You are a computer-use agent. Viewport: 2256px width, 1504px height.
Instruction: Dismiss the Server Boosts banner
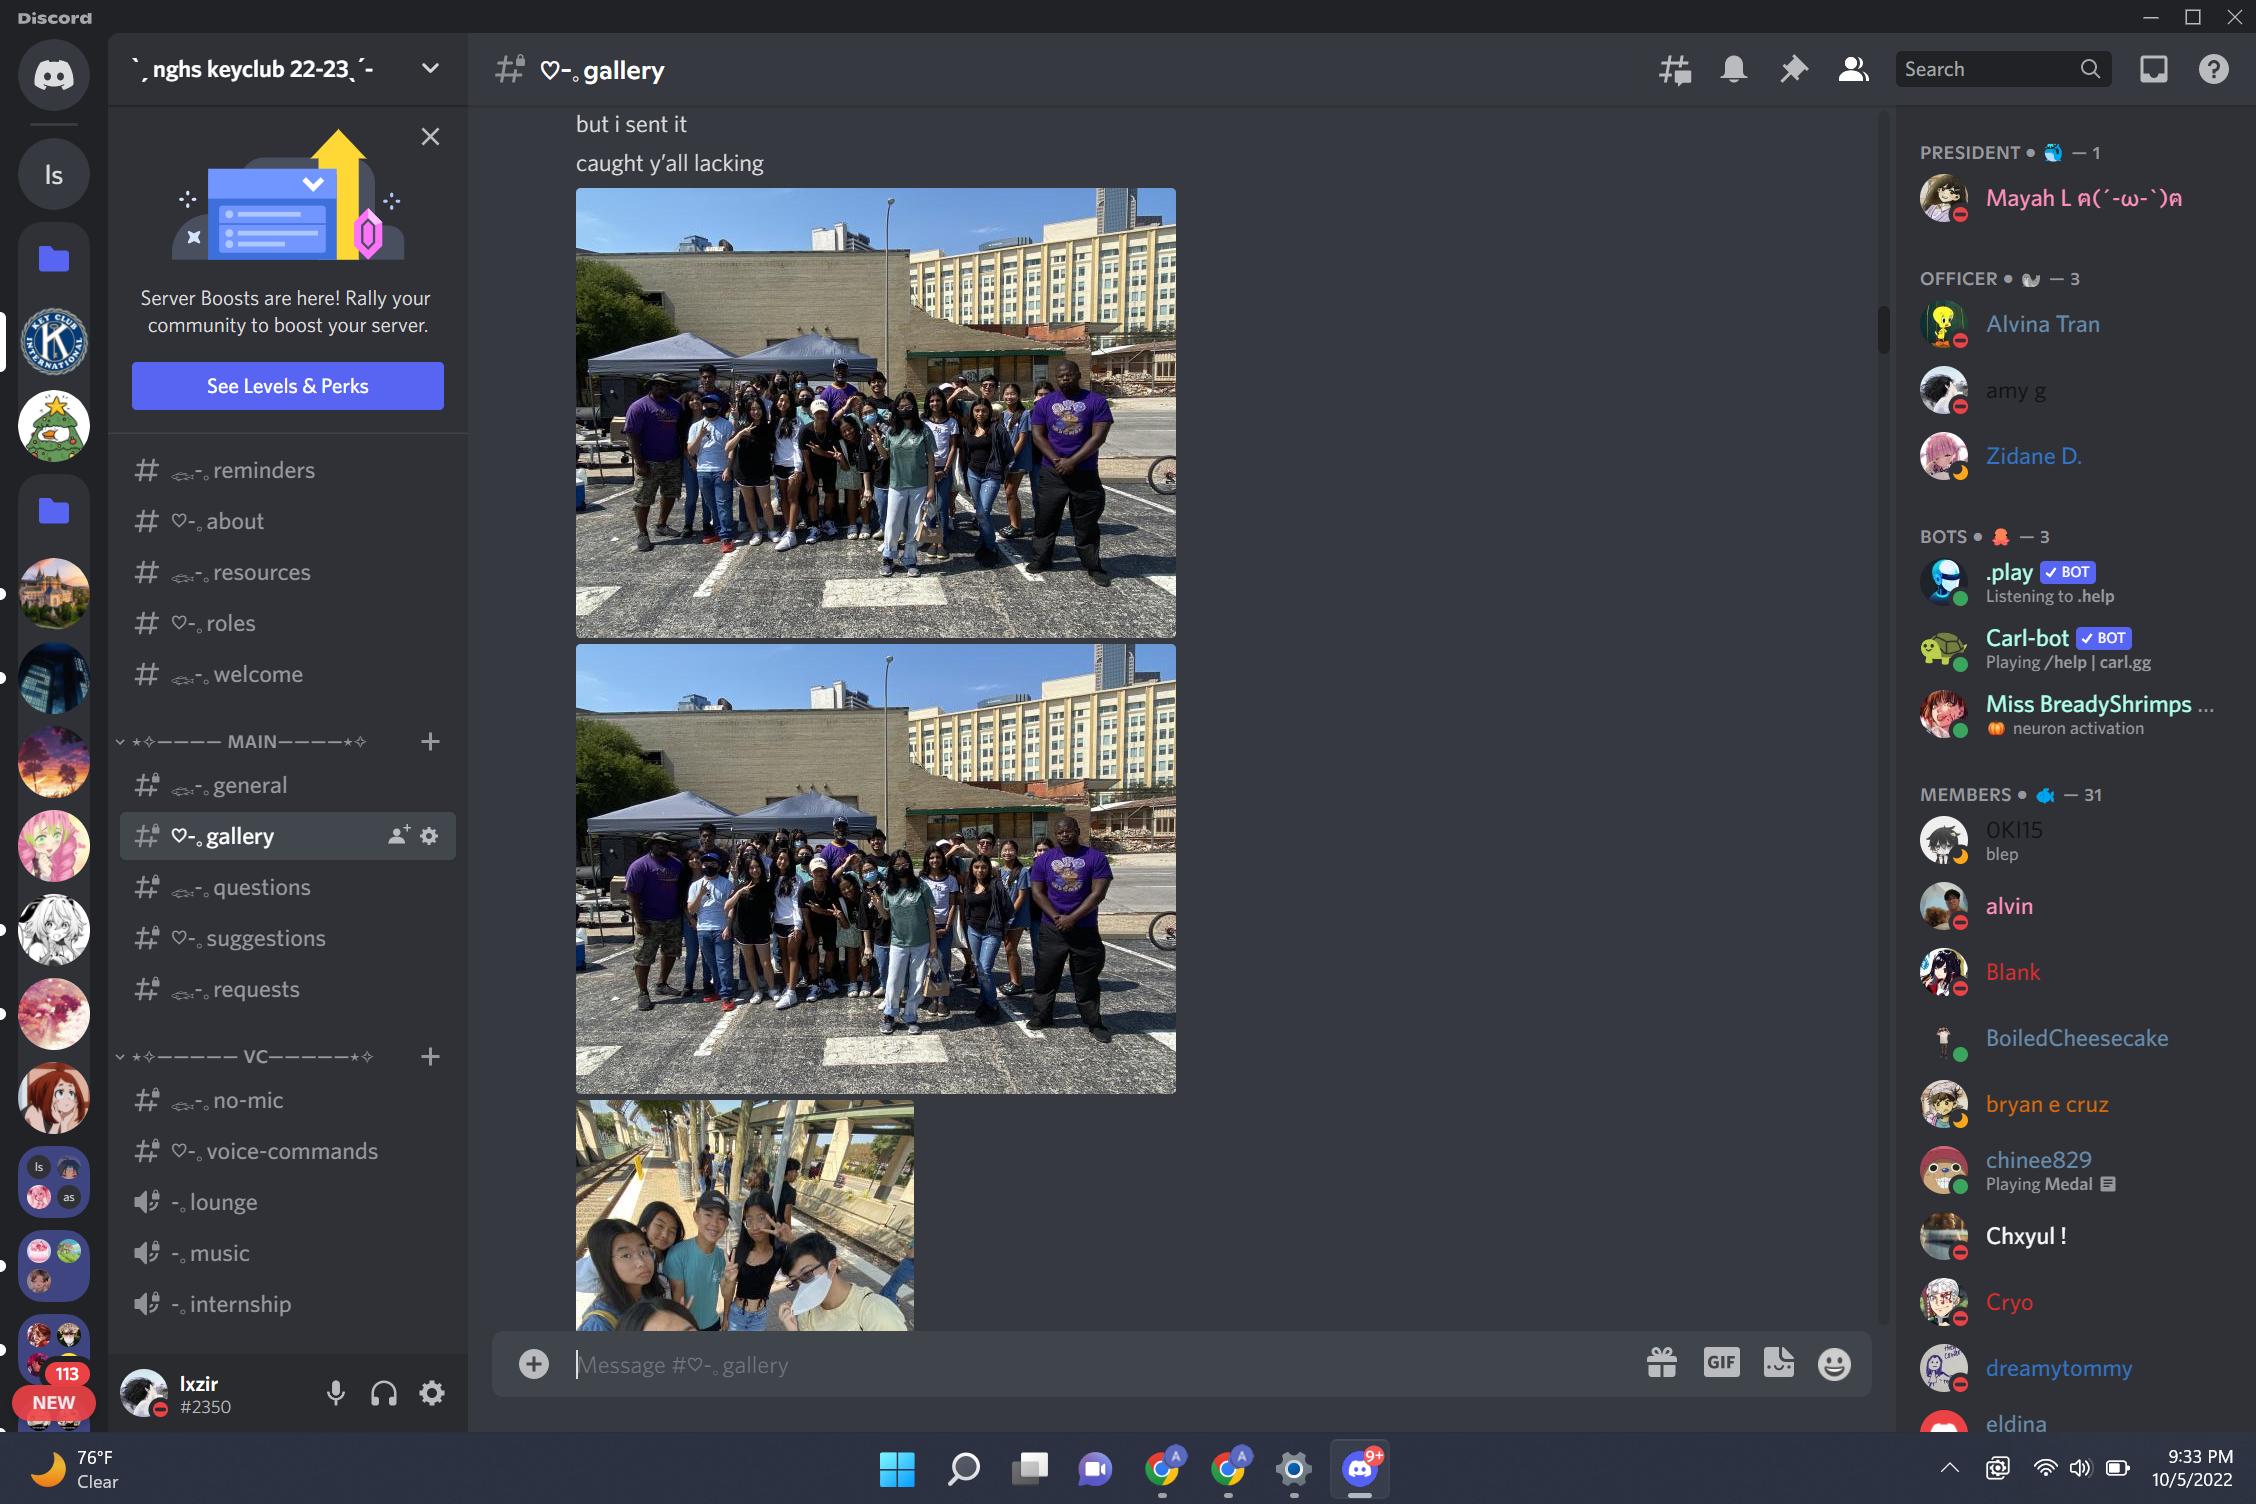pyautogui.click(x=430, y=137)
